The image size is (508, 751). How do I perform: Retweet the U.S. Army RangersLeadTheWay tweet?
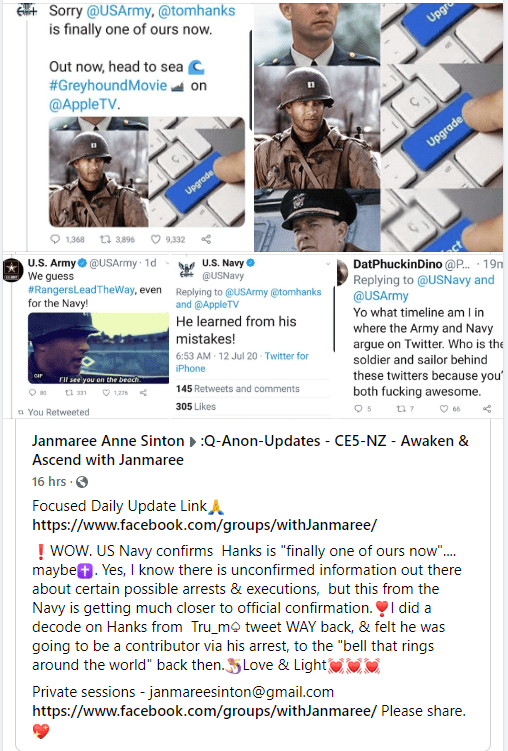(x=68, y=393)
